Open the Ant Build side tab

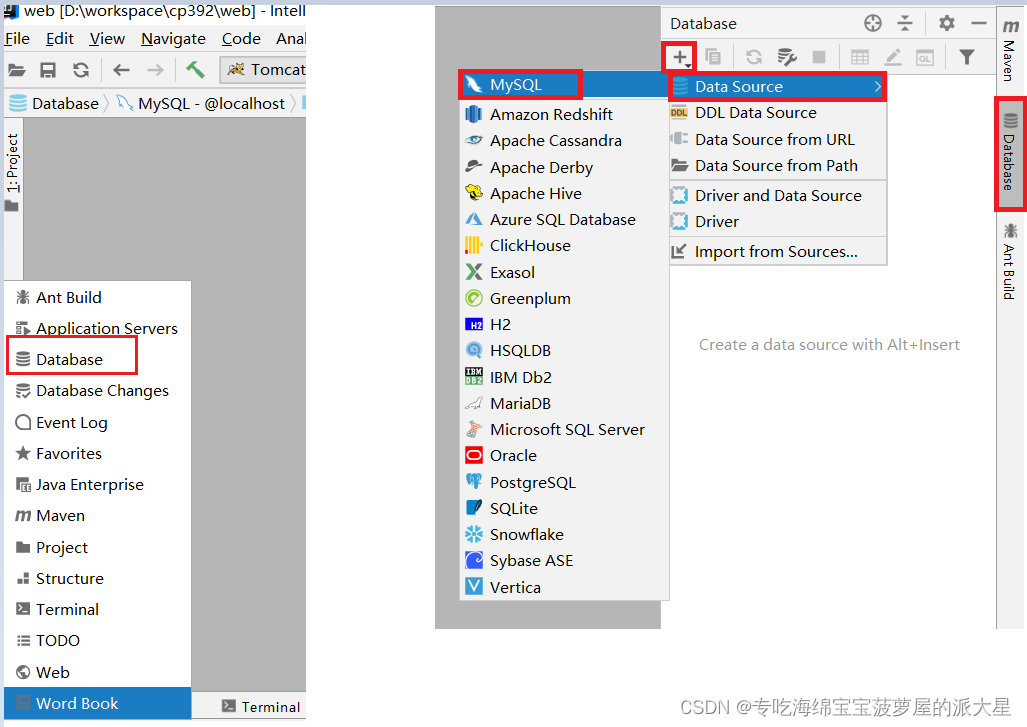coord(1010,261)
